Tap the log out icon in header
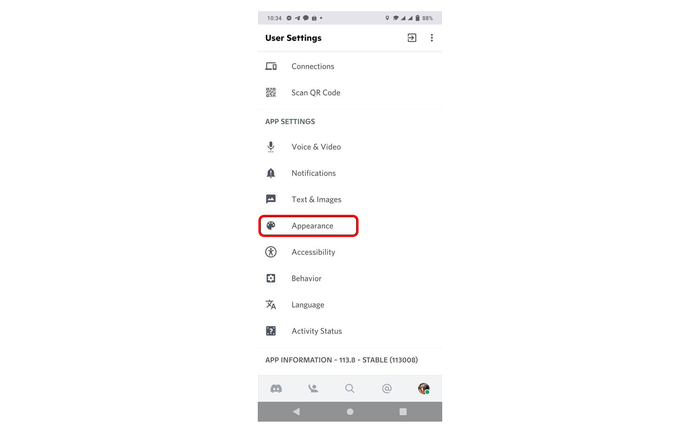This screenshot has height=433, width=700. 412,38
